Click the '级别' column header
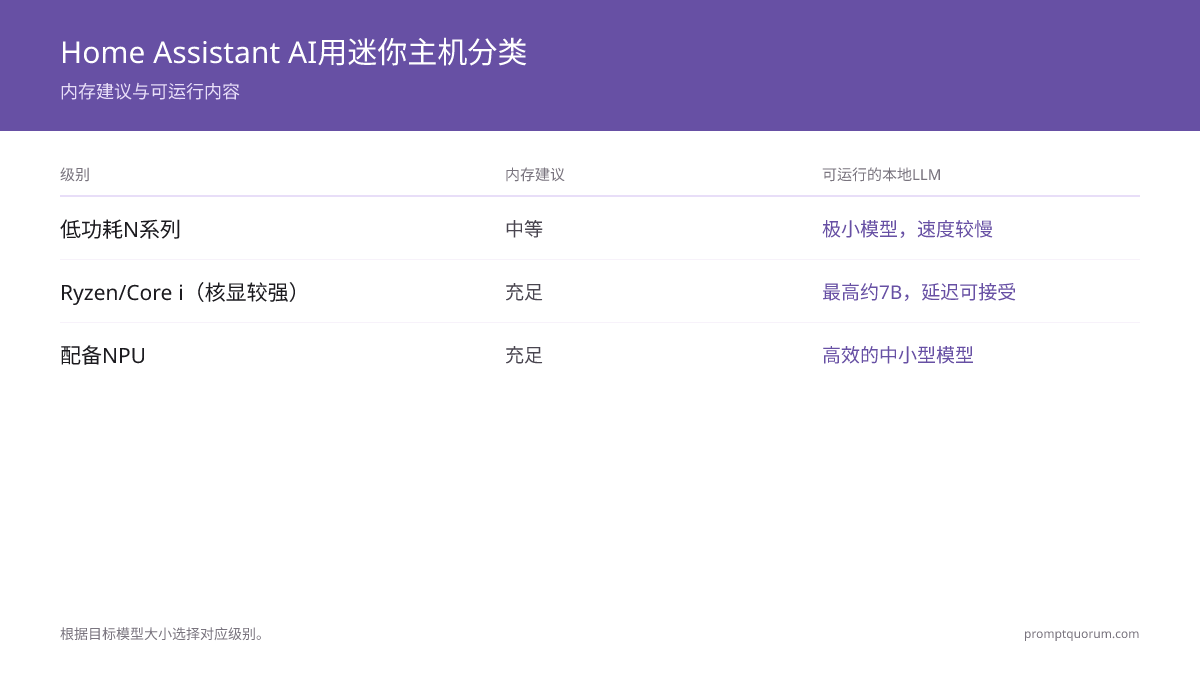 75,175
